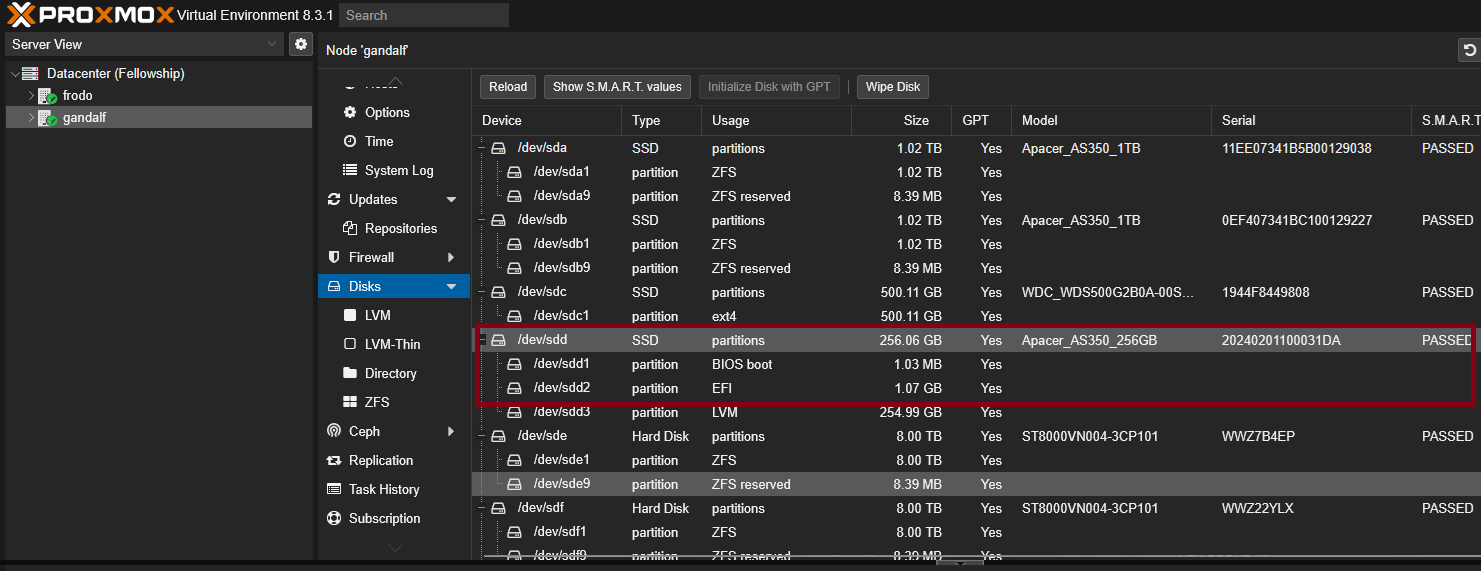Screen dimensions: 1481x571
Task: Click the Updates refresh icon
Action: (334, 199)
